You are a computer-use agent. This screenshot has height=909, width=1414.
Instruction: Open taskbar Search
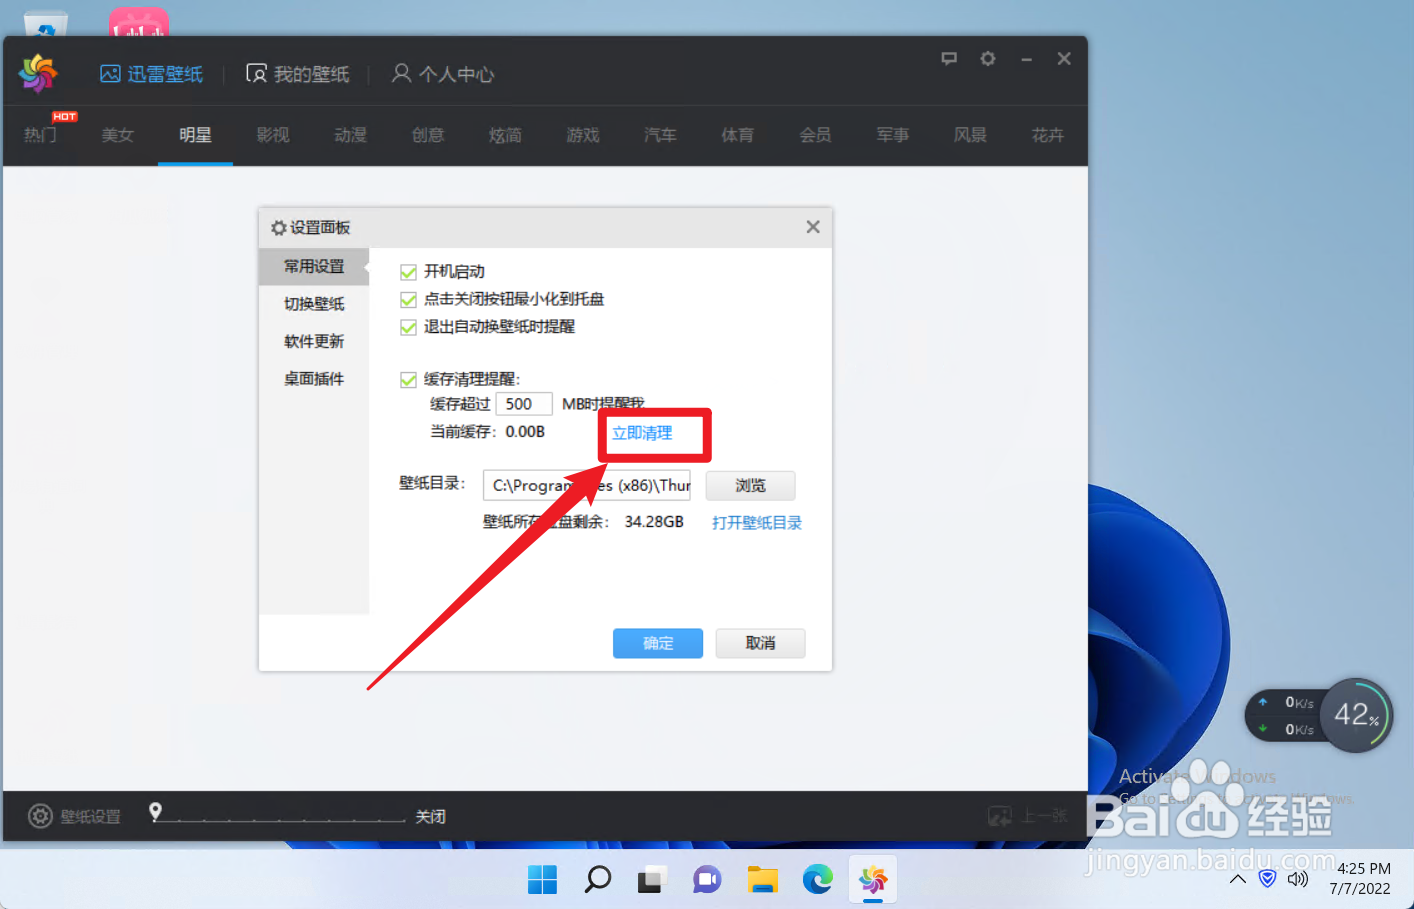click(597, 880)
